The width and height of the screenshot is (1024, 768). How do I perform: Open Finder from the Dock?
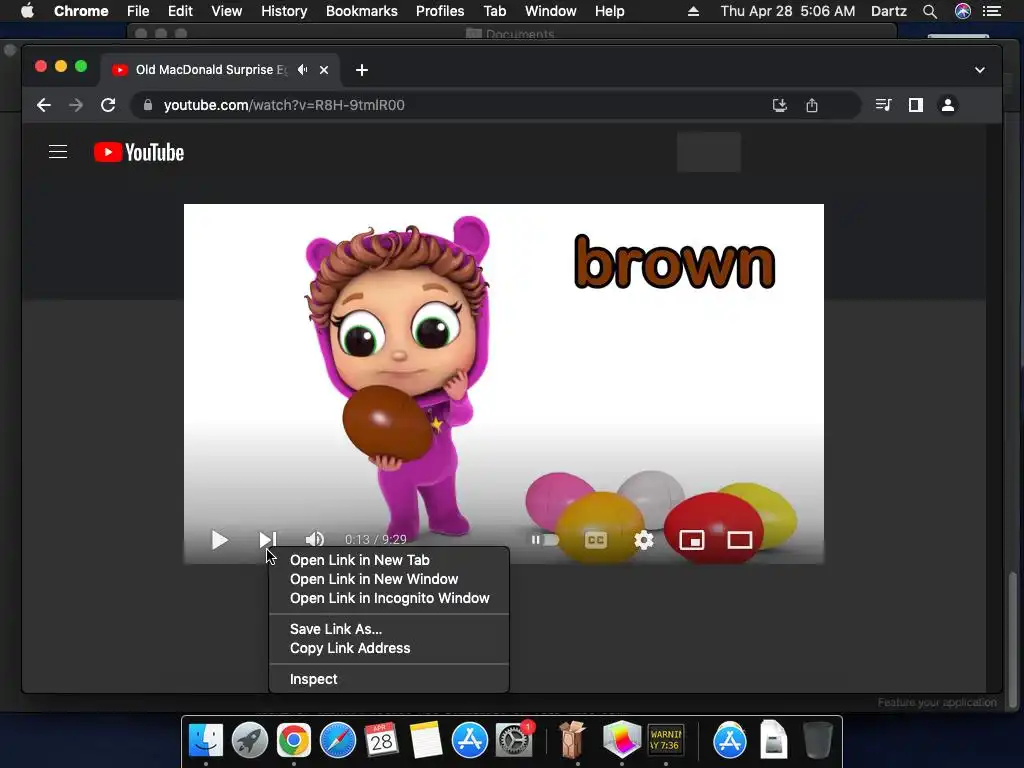[x=206, y=741]
